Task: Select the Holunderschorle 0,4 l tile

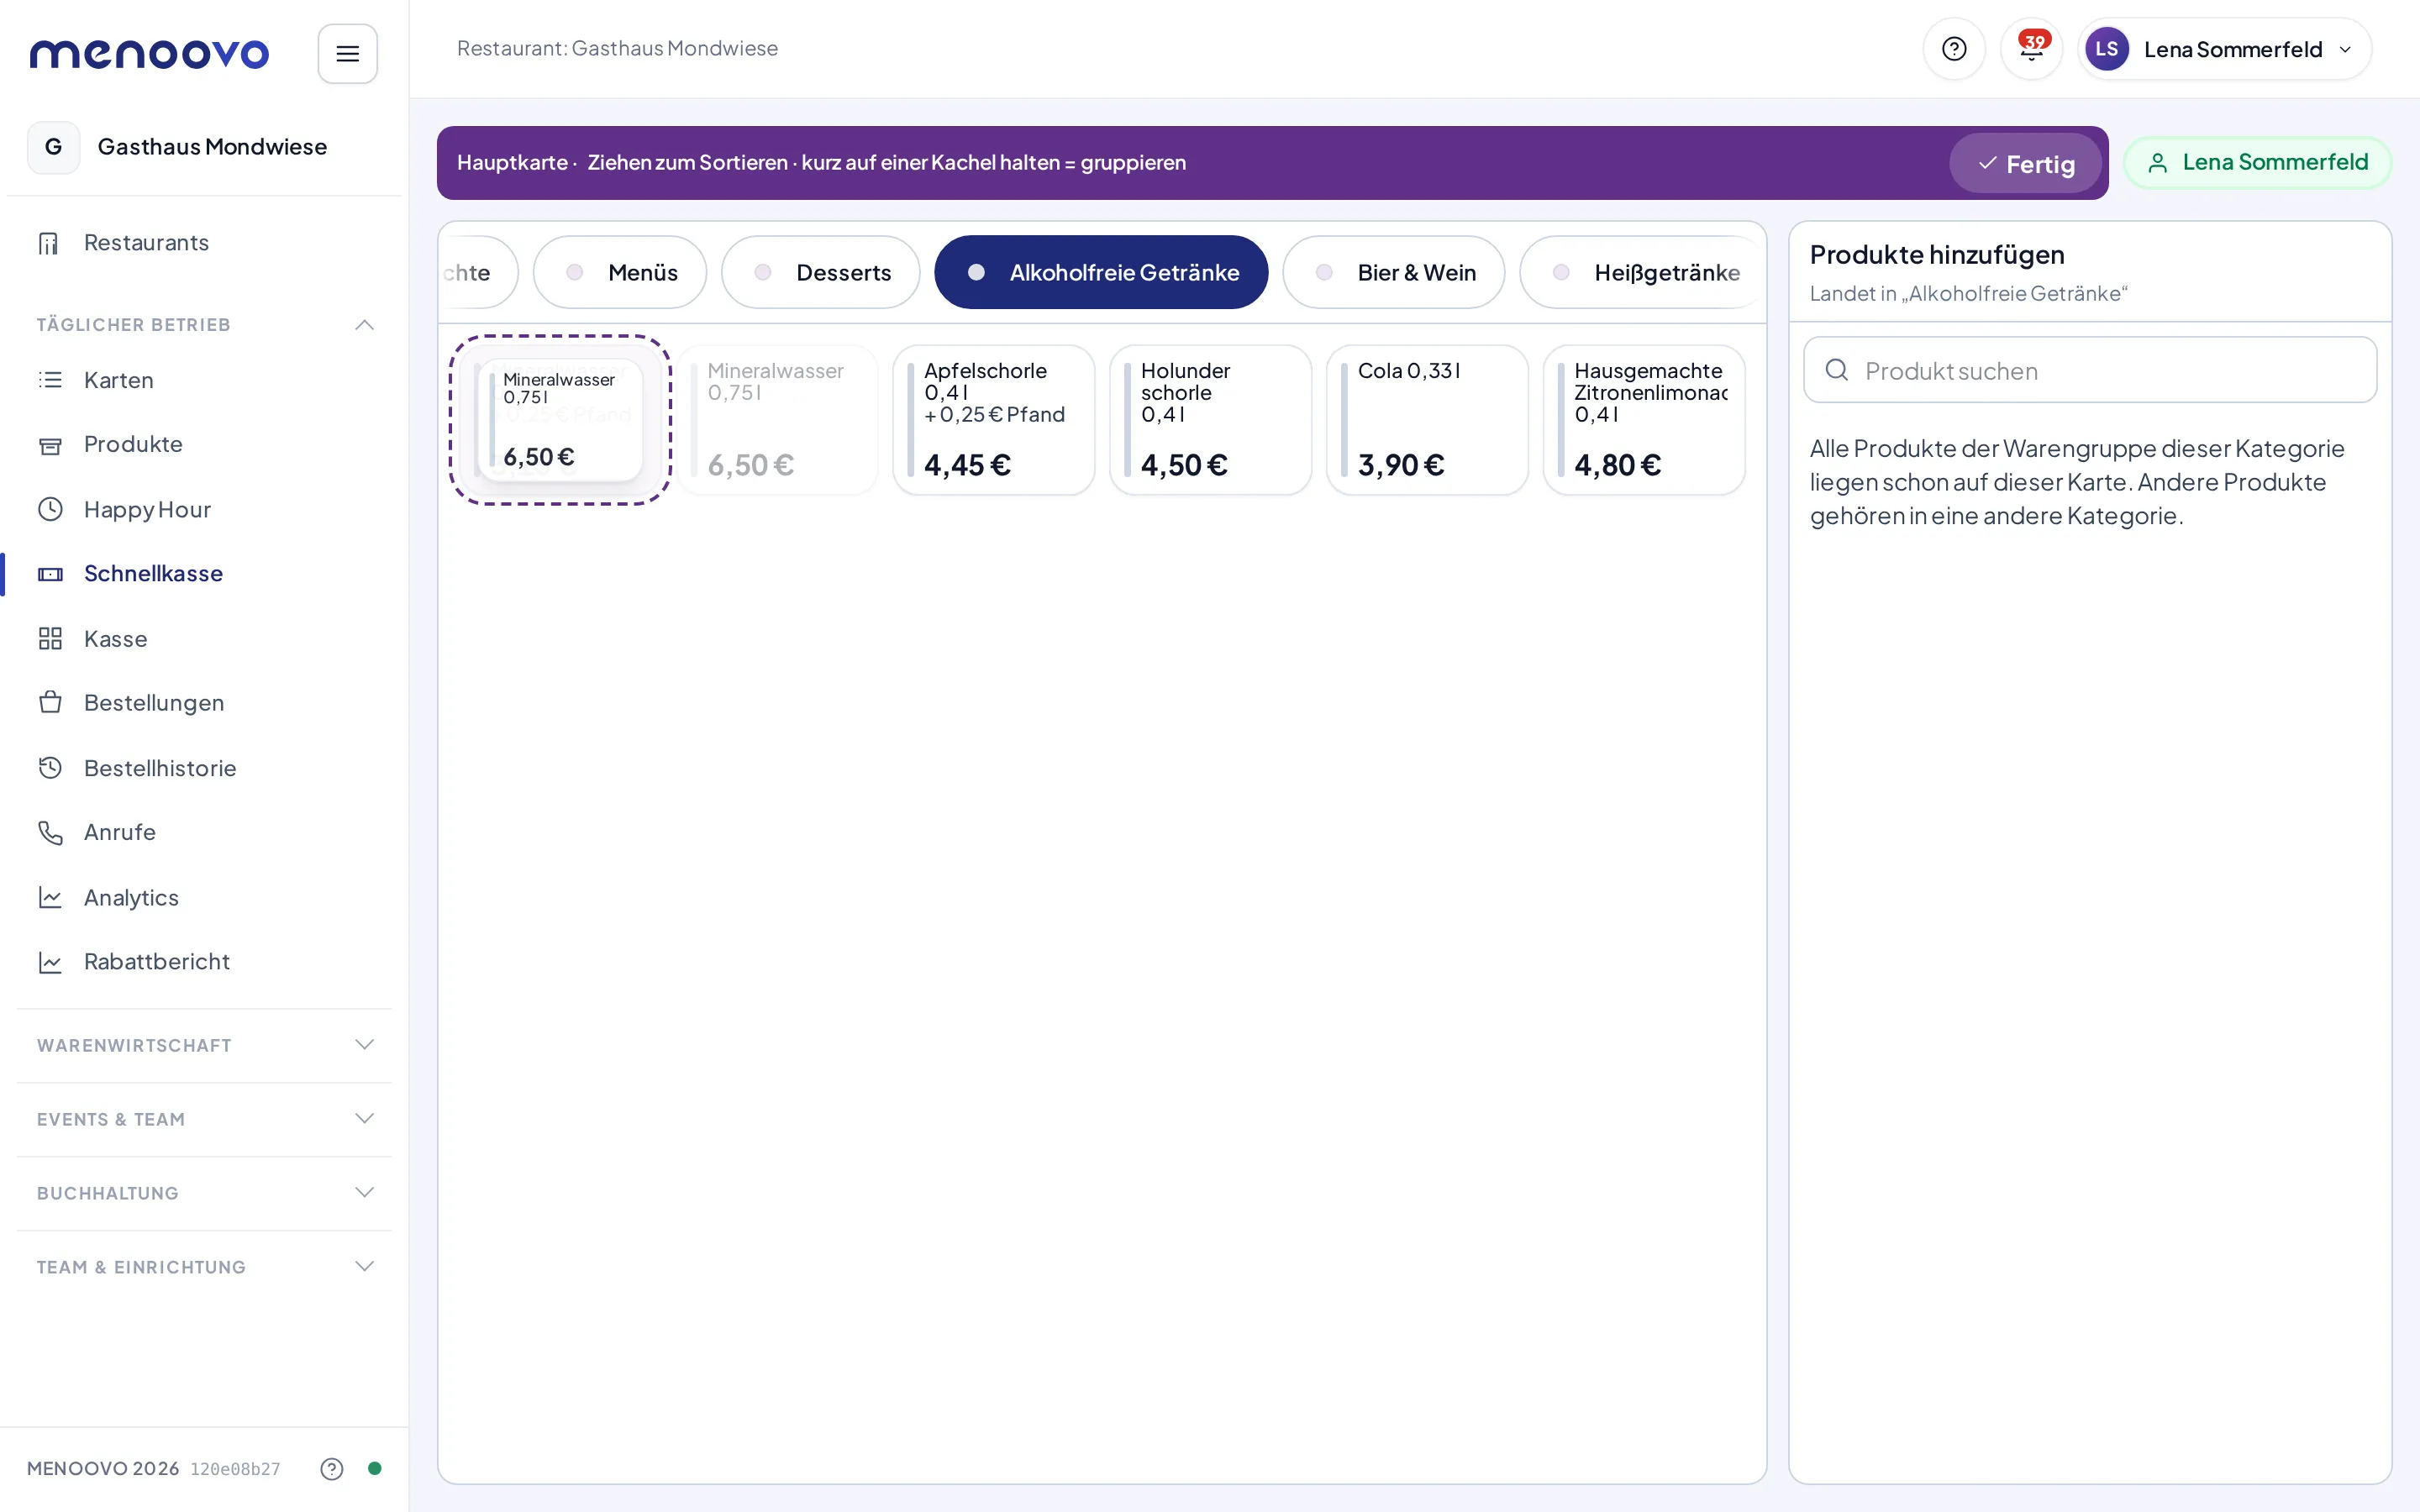Action: 1210,420
